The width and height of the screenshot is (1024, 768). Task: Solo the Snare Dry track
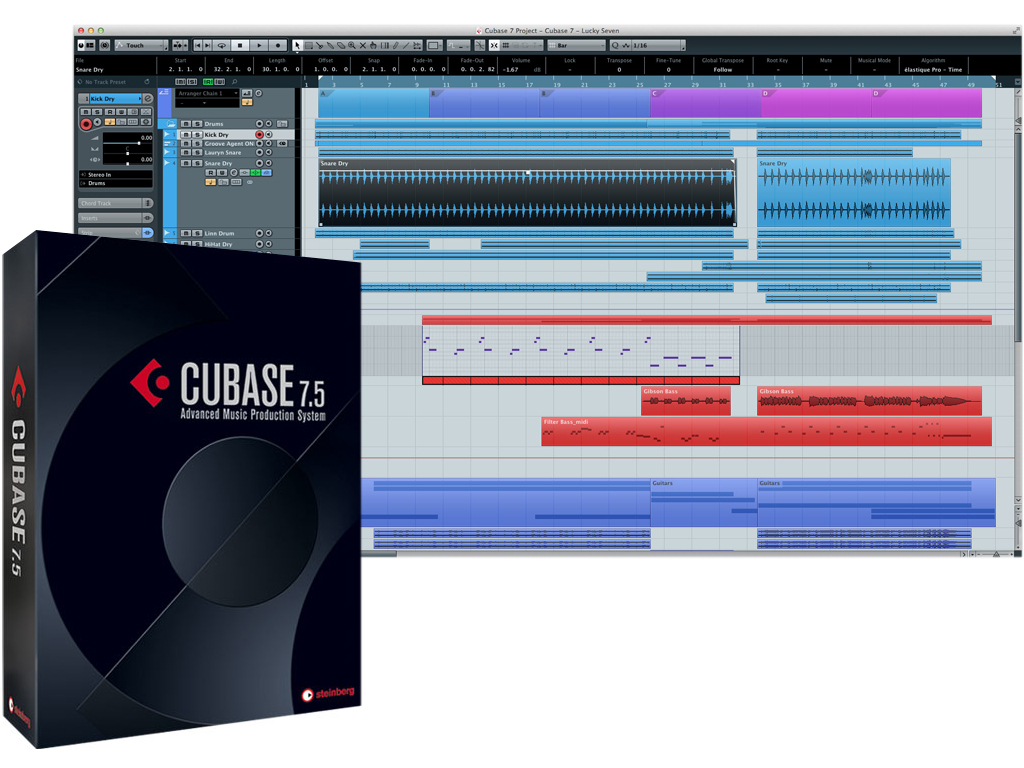(x=197, y=163)
